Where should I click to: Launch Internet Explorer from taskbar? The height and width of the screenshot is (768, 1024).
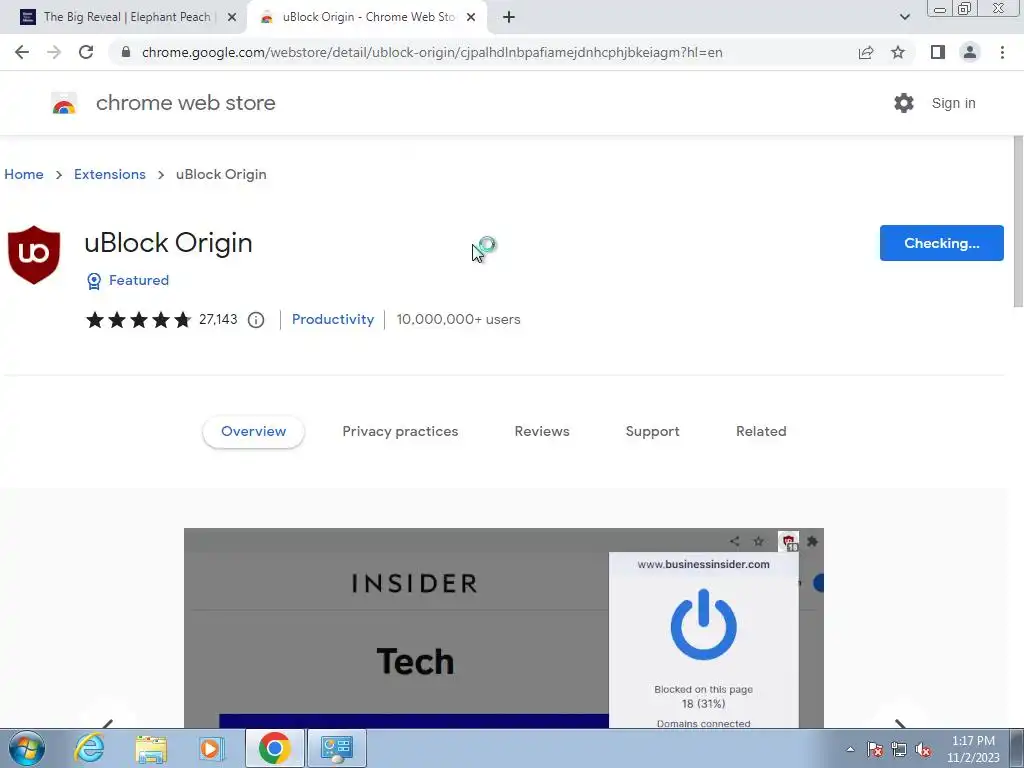coord(89,748)
